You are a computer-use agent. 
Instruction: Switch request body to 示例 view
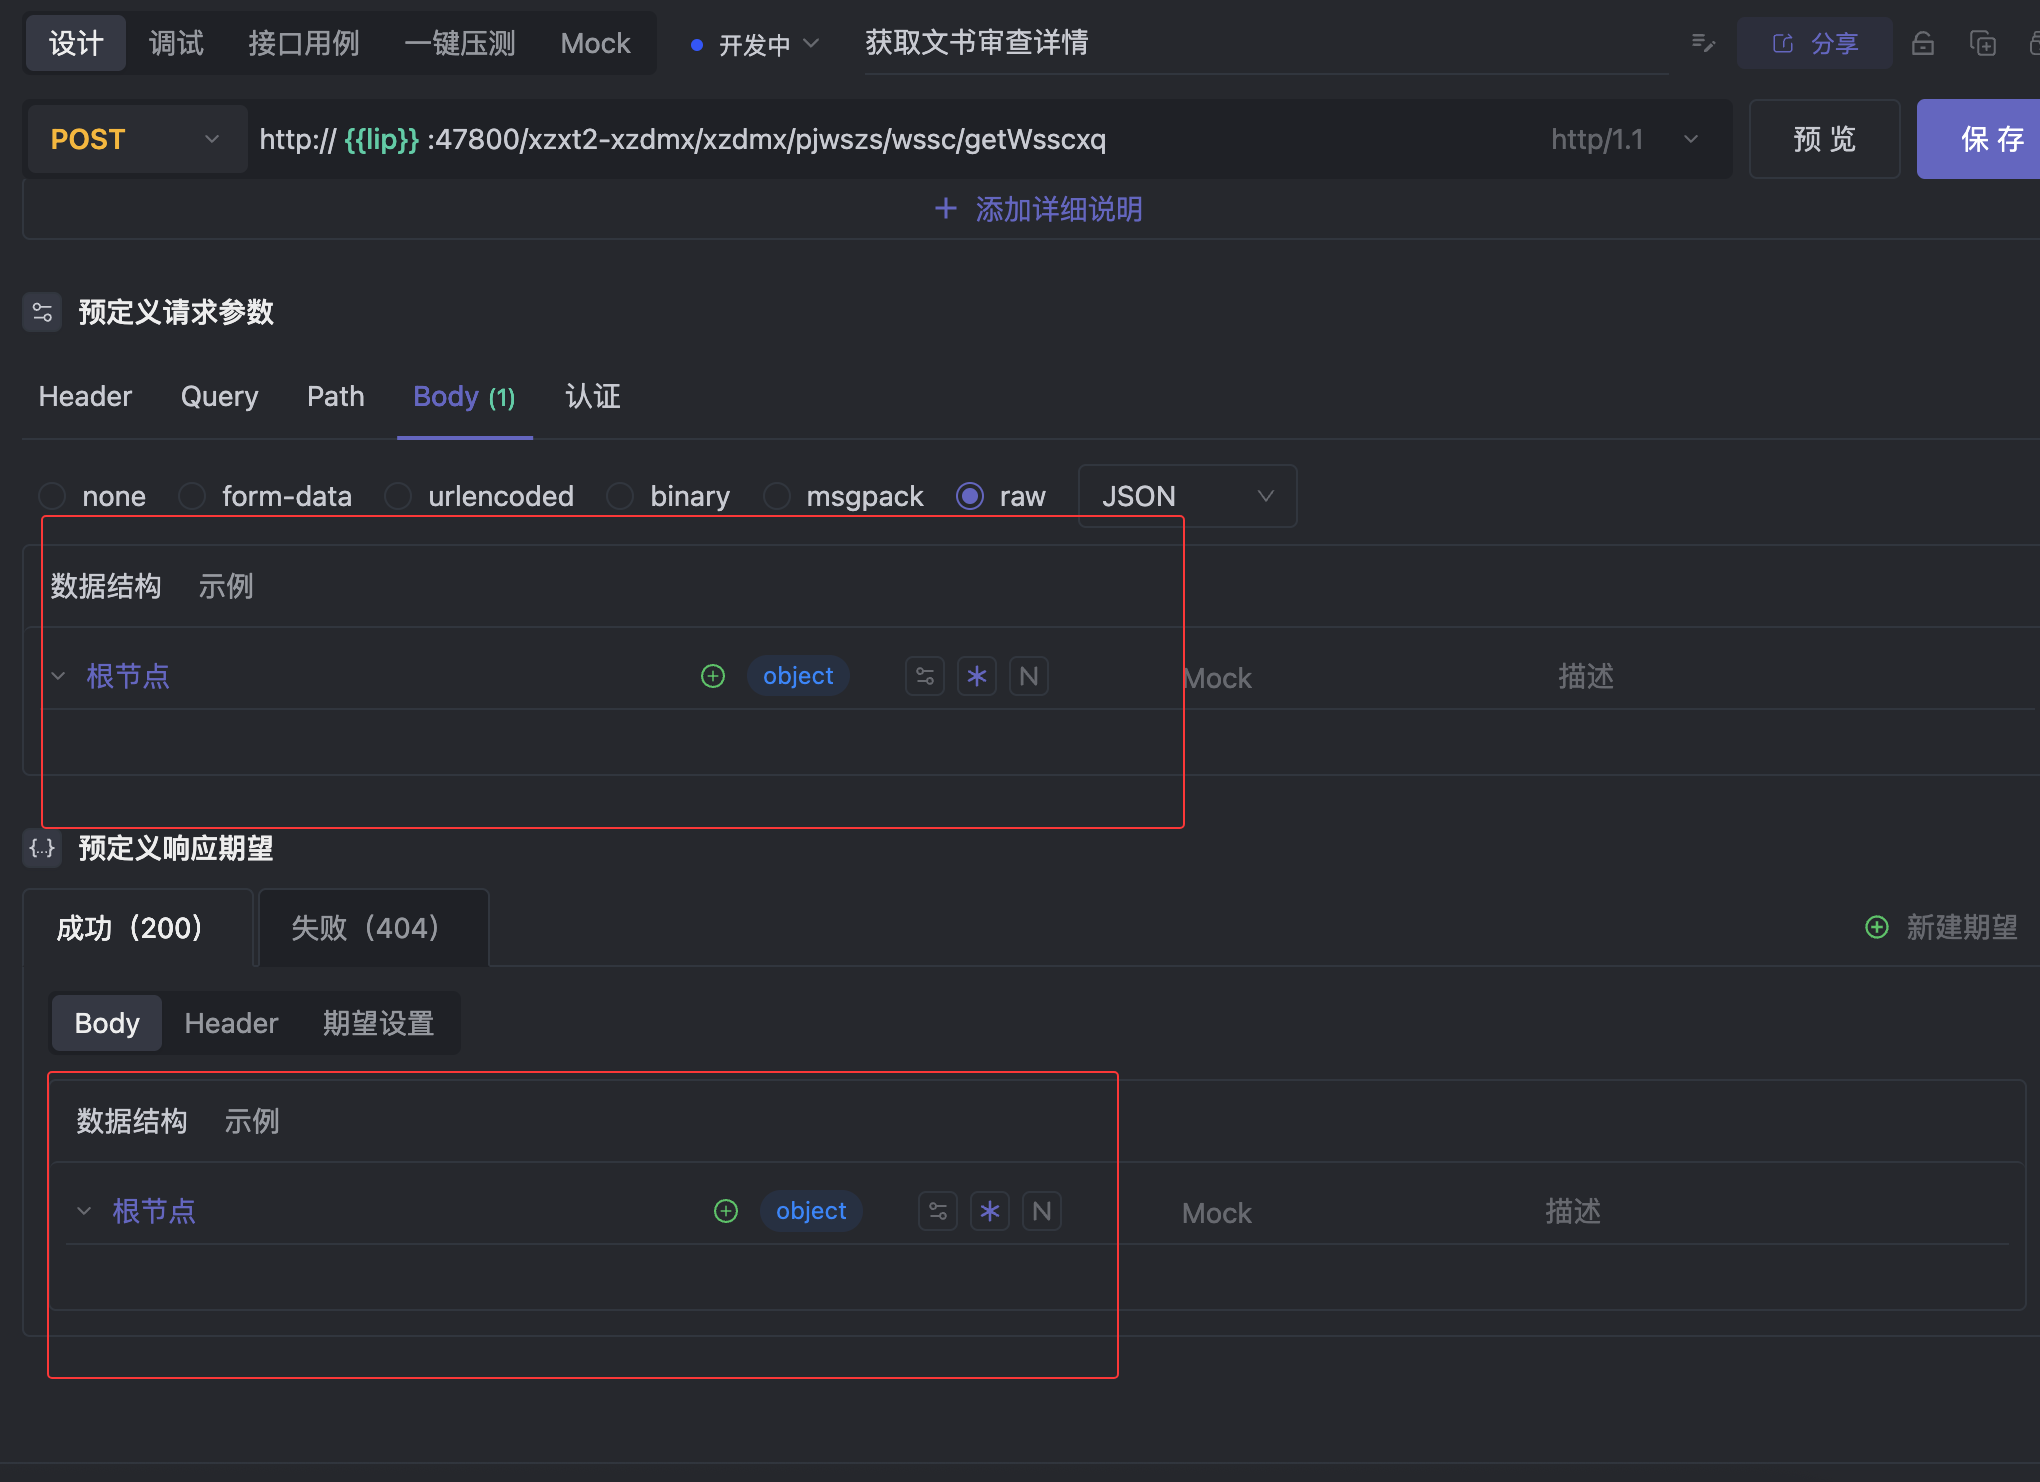(226, 586)
